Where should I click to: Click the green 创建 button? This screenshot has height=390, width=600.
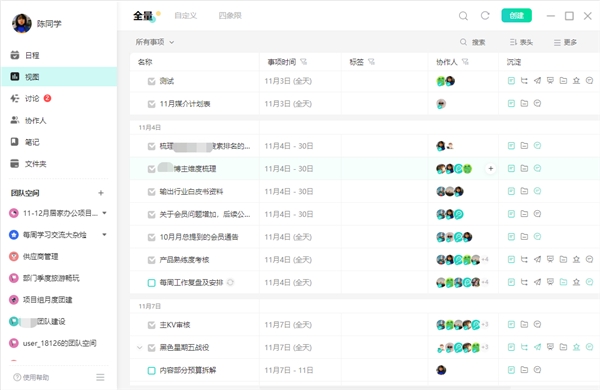tap(517, 15)
